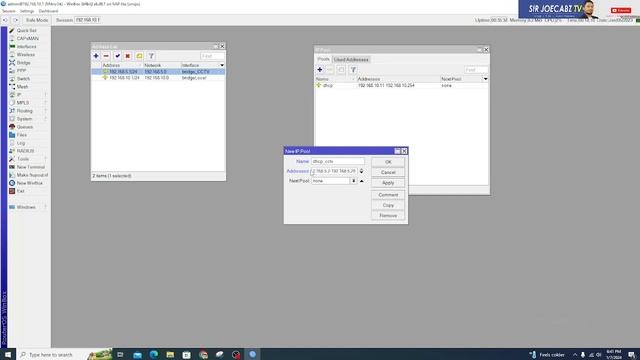Add new pool with plus icon
This screenshot has height=360, width=640.
click(x=320, y=70)
